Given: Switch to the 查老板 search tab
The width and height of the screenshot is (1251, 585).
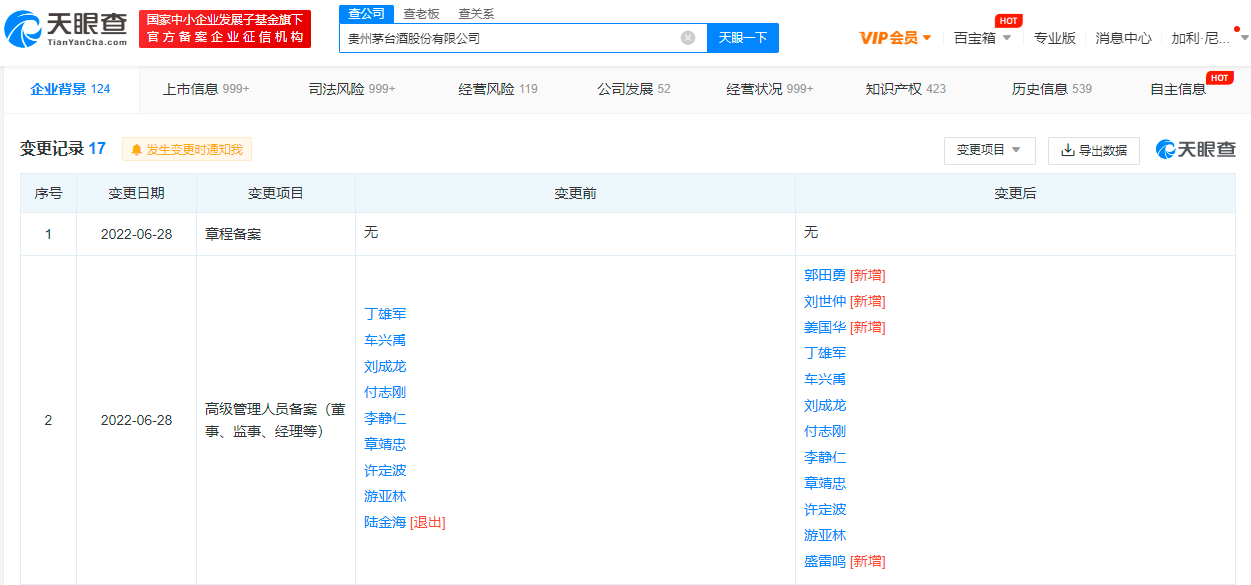Looking at the screenshot, I should pos(421,14).
